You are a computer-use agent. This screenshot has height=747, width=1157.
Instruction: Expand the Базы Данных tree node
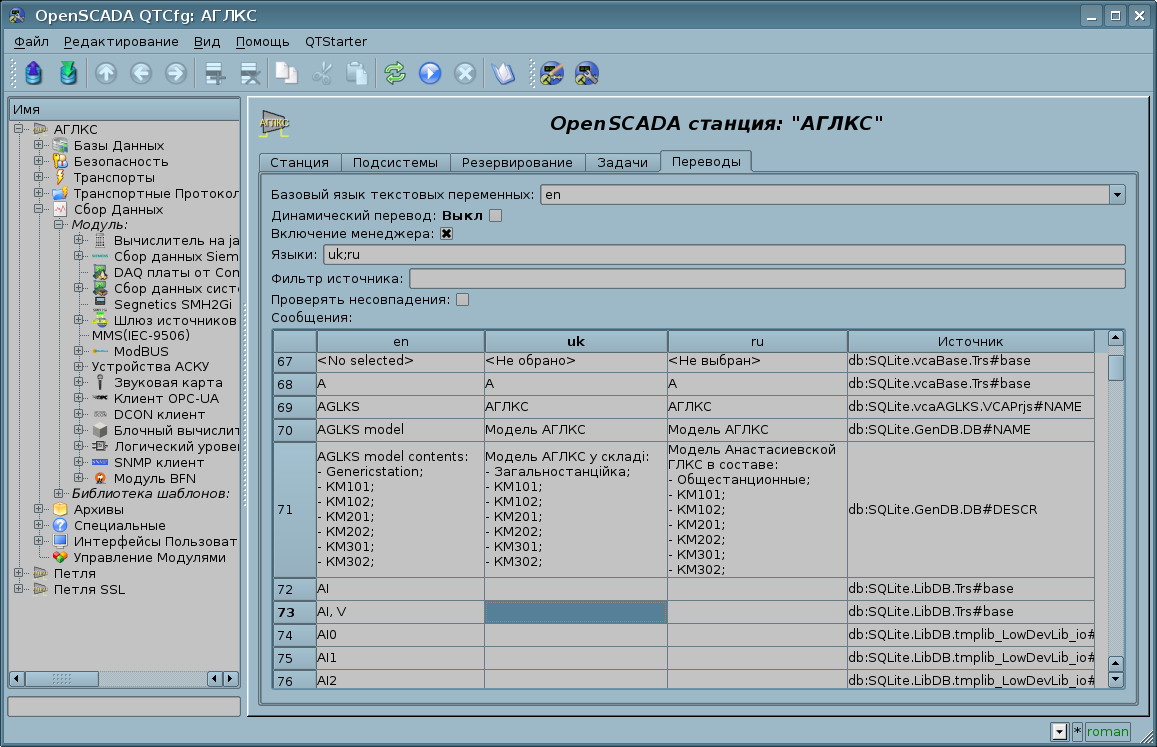click(38, 145)
